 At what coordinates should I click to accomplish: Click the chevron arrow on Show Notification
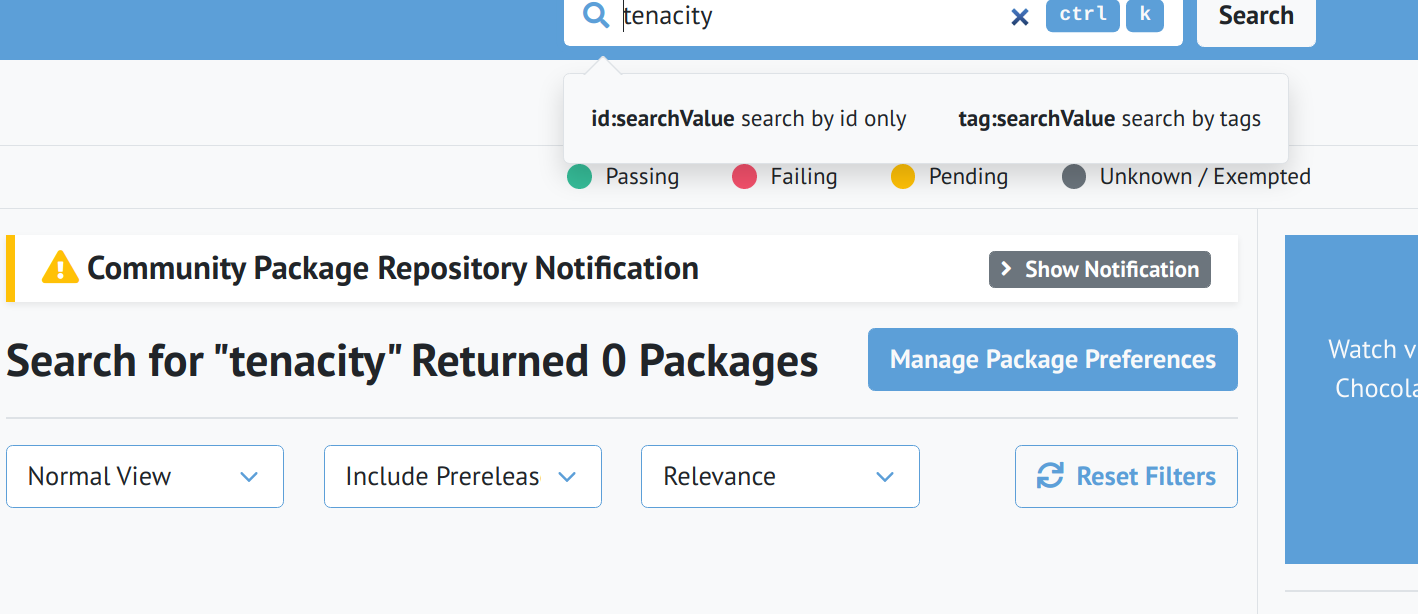click(1005, 269)
